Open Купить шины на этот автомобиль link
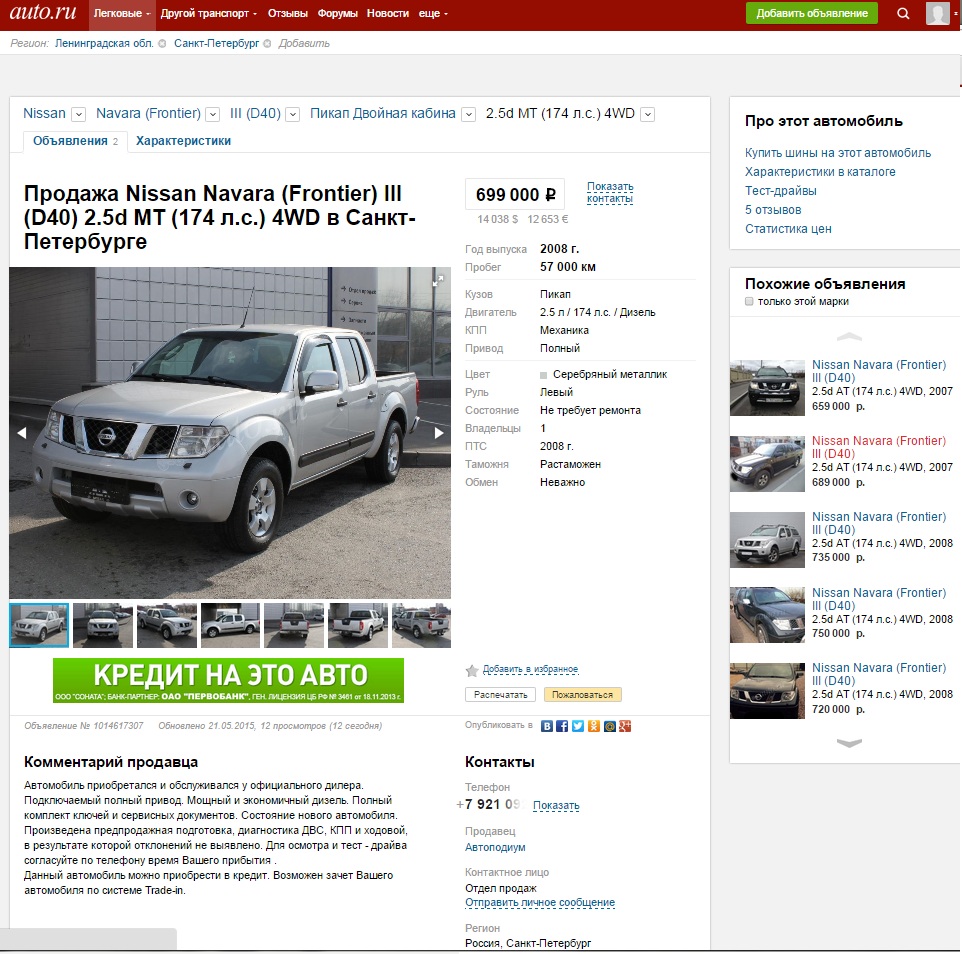Image resolution: width=962 pixels, height=954 pixels. click(837, 153)
